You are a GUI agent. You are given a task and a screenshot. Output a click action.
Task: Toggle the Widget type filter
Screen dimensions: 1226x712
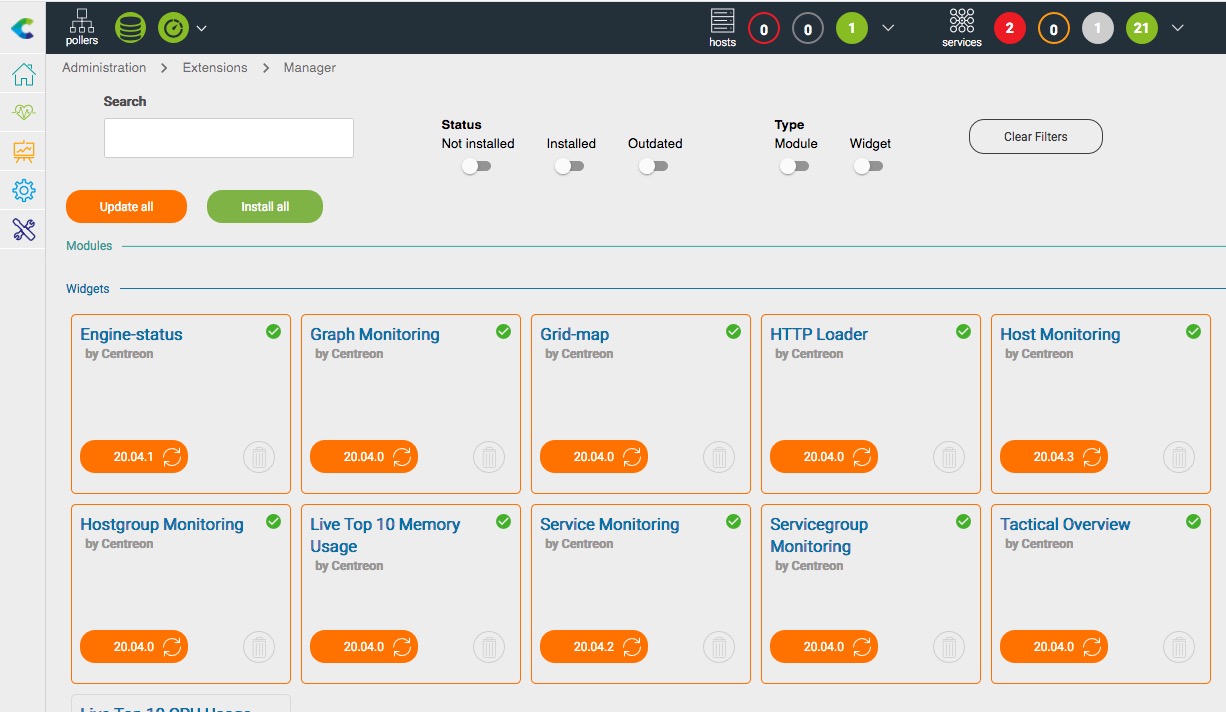(869, 166)
